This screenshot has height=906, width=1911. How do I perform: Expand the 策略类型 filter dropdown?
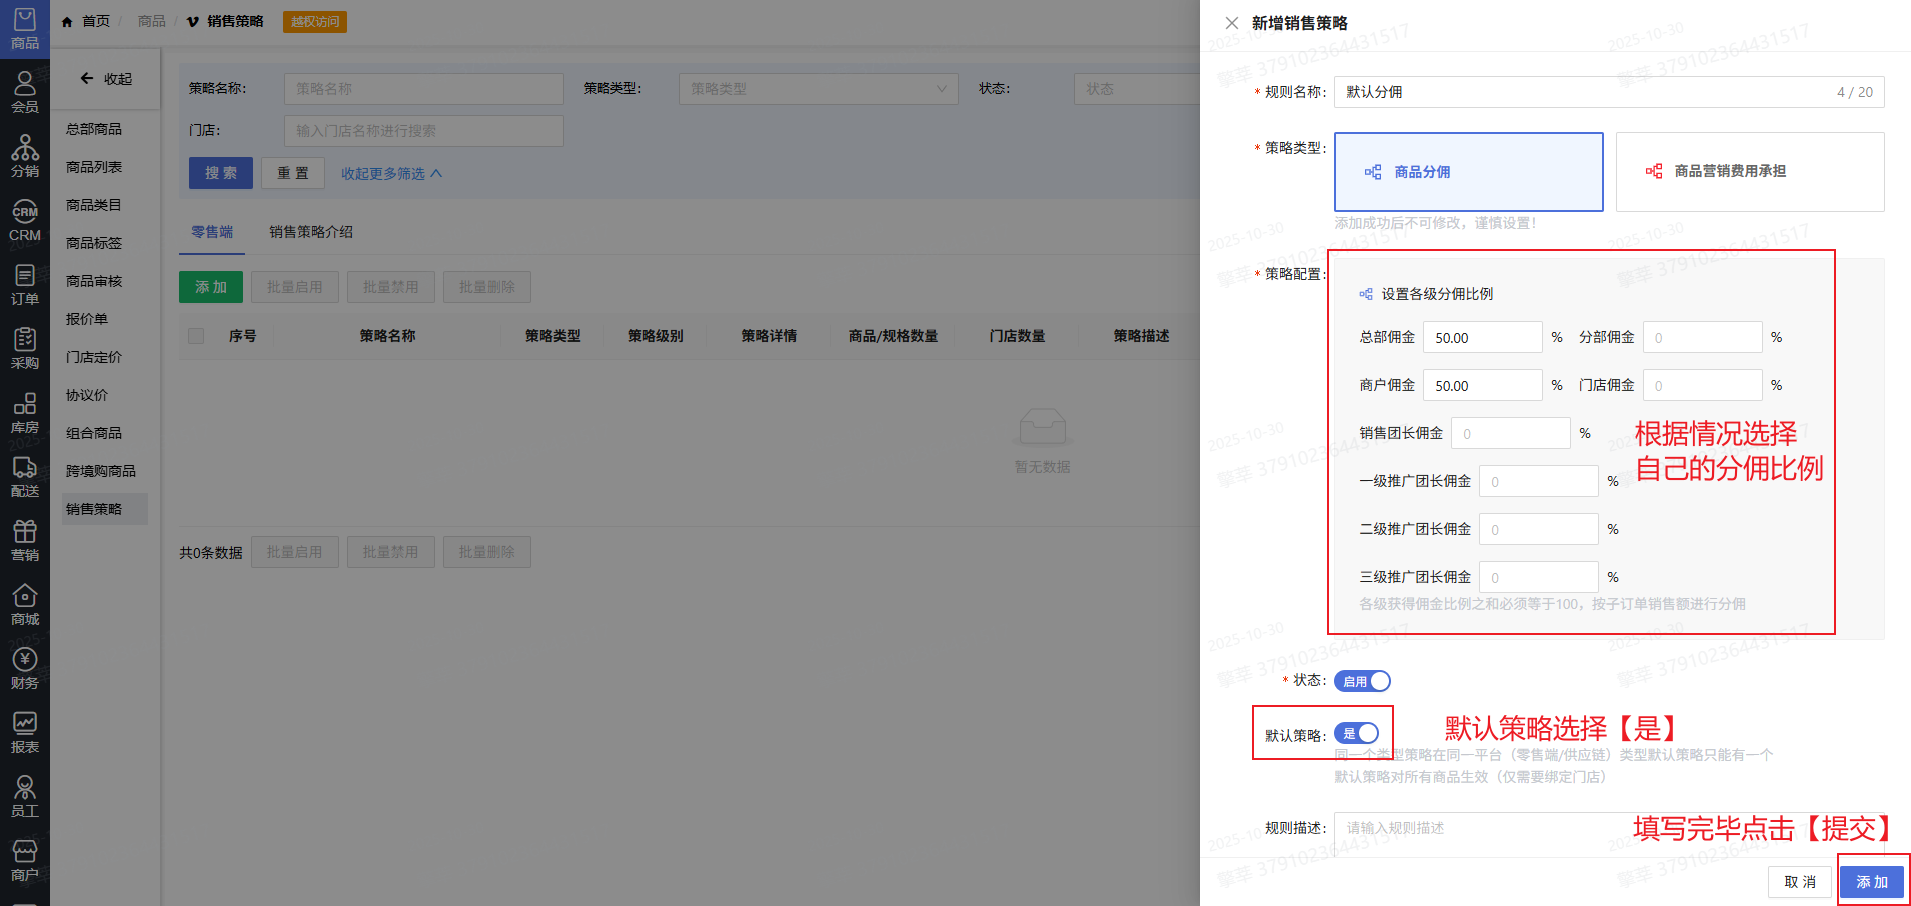[818, 89]
